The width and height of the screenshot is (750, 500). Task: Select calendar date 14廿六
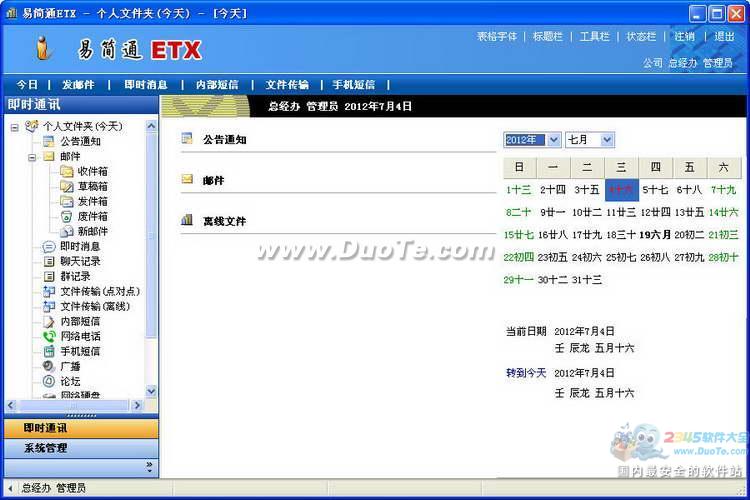[723, 212]
